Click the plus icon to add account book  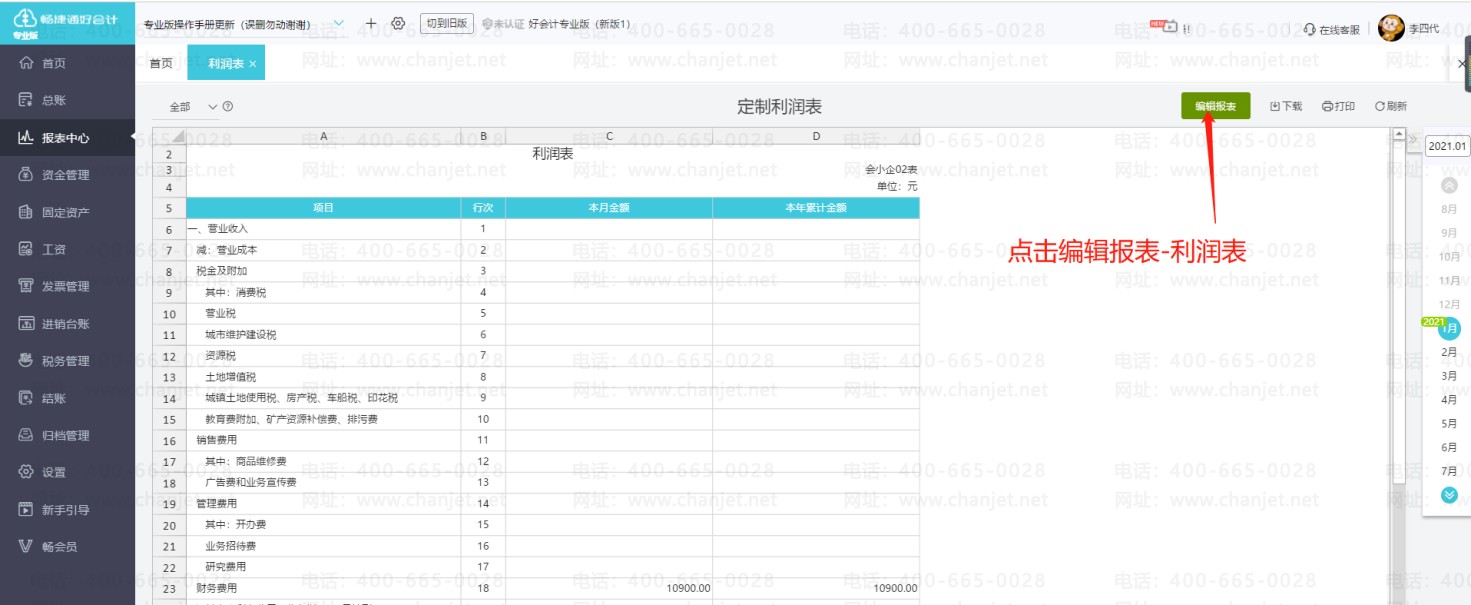click(371, 23)
